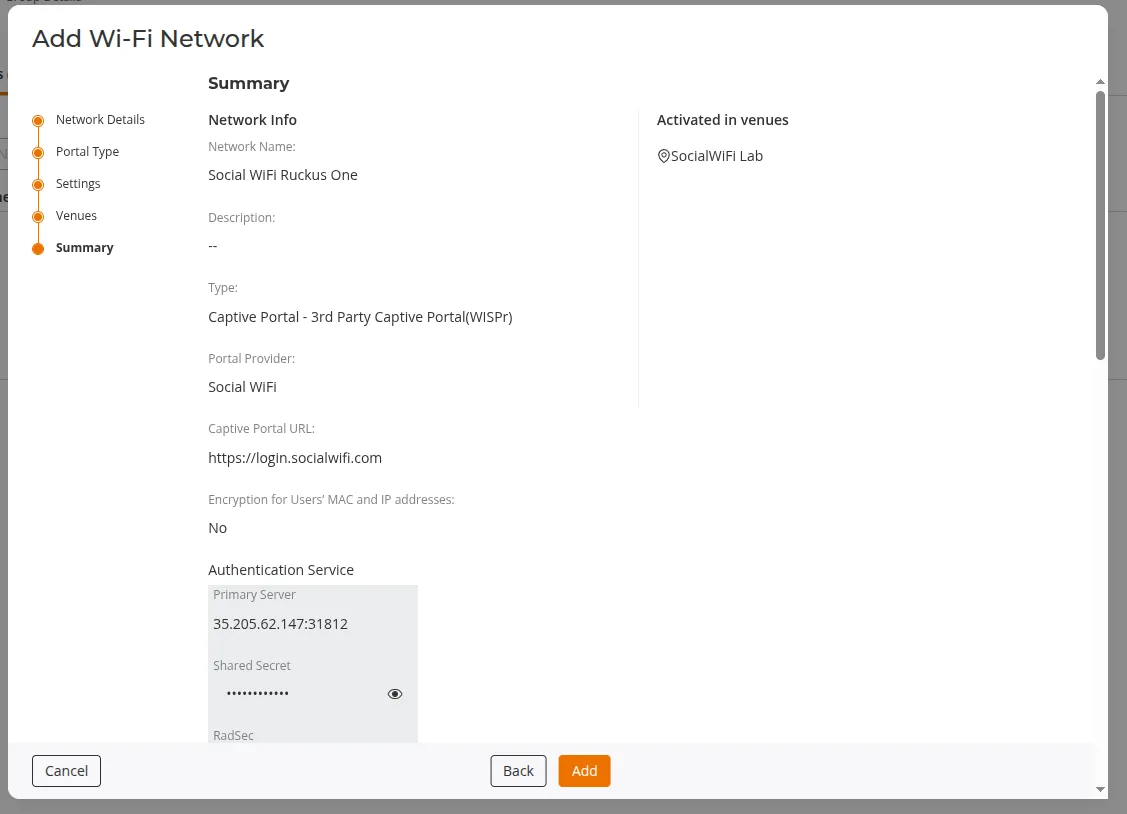The image size is (1127, 814).
Task: Click the 'Captive Portal - 3rd Party Captive Portal(WISPr)' type
Action: click(x=360, y=317)
